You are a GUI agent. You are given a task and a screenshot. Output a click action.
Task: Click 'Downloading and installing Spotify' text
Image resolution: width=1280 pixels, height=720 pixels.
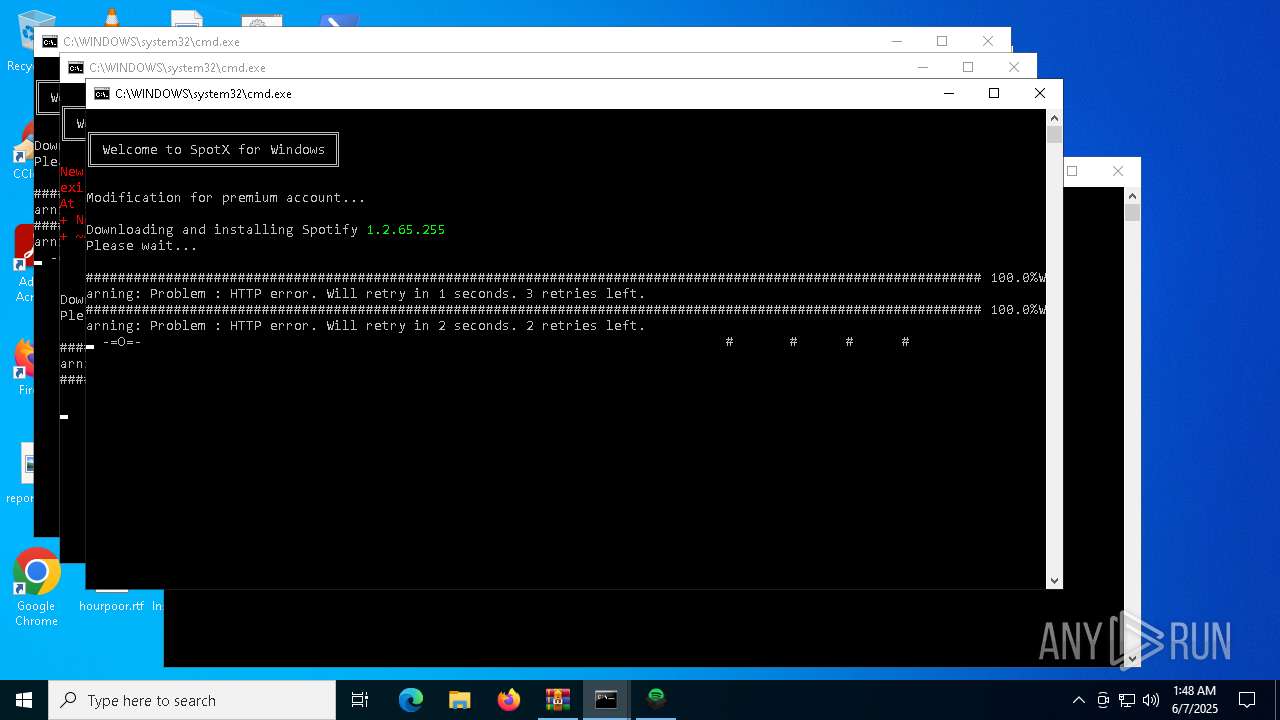[222, 230]
